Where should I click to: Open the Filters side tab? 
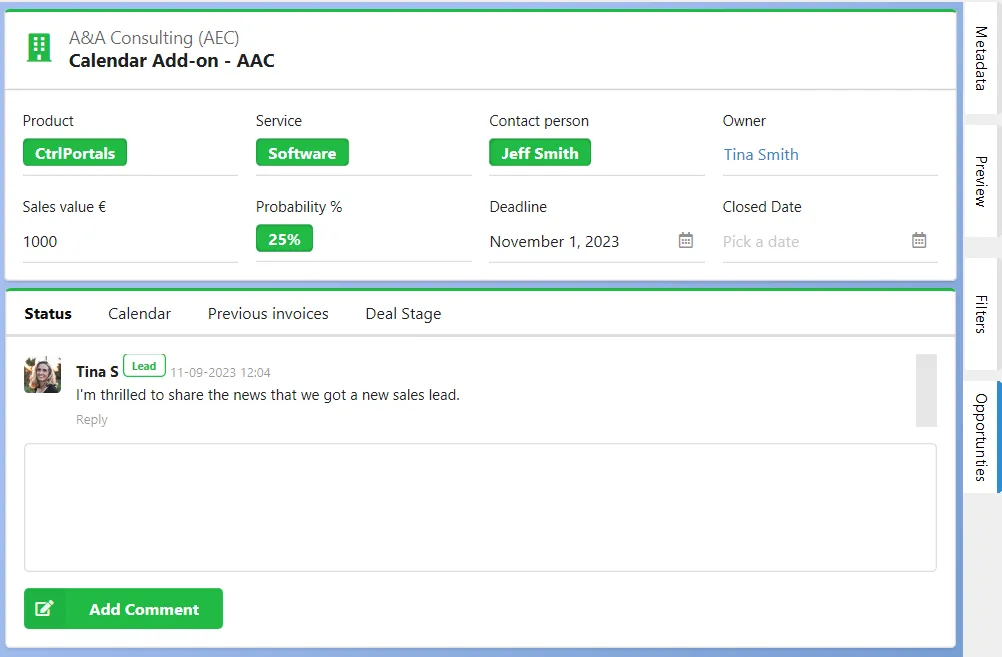[x=980, y=314]
